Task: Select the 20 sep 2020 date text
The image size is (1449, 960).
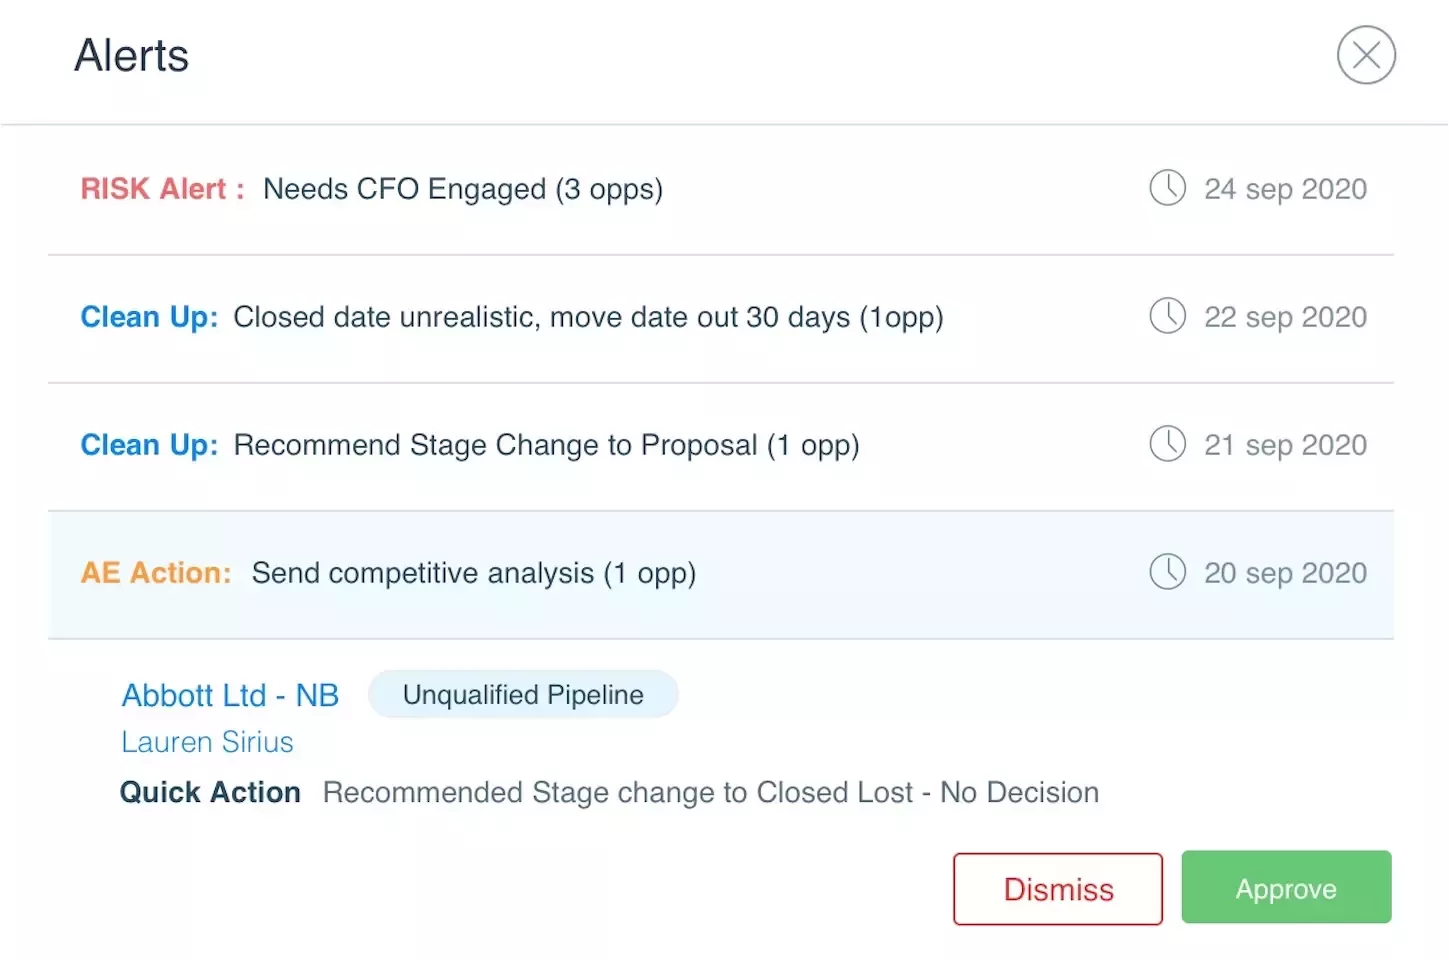Action: [x=1285, y=573]
